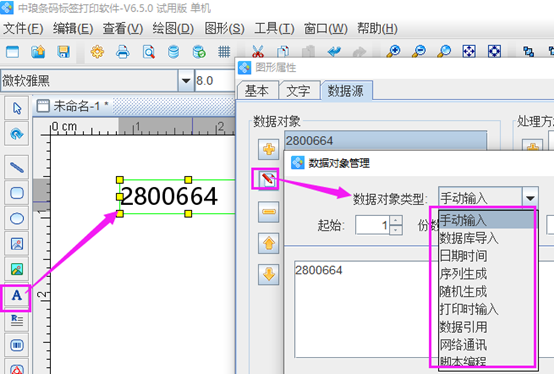Image resolution: width=554 pixels, height=374 pixels.
Task: Open the 绘图(D) menu
Action: [x=173, y=29]
